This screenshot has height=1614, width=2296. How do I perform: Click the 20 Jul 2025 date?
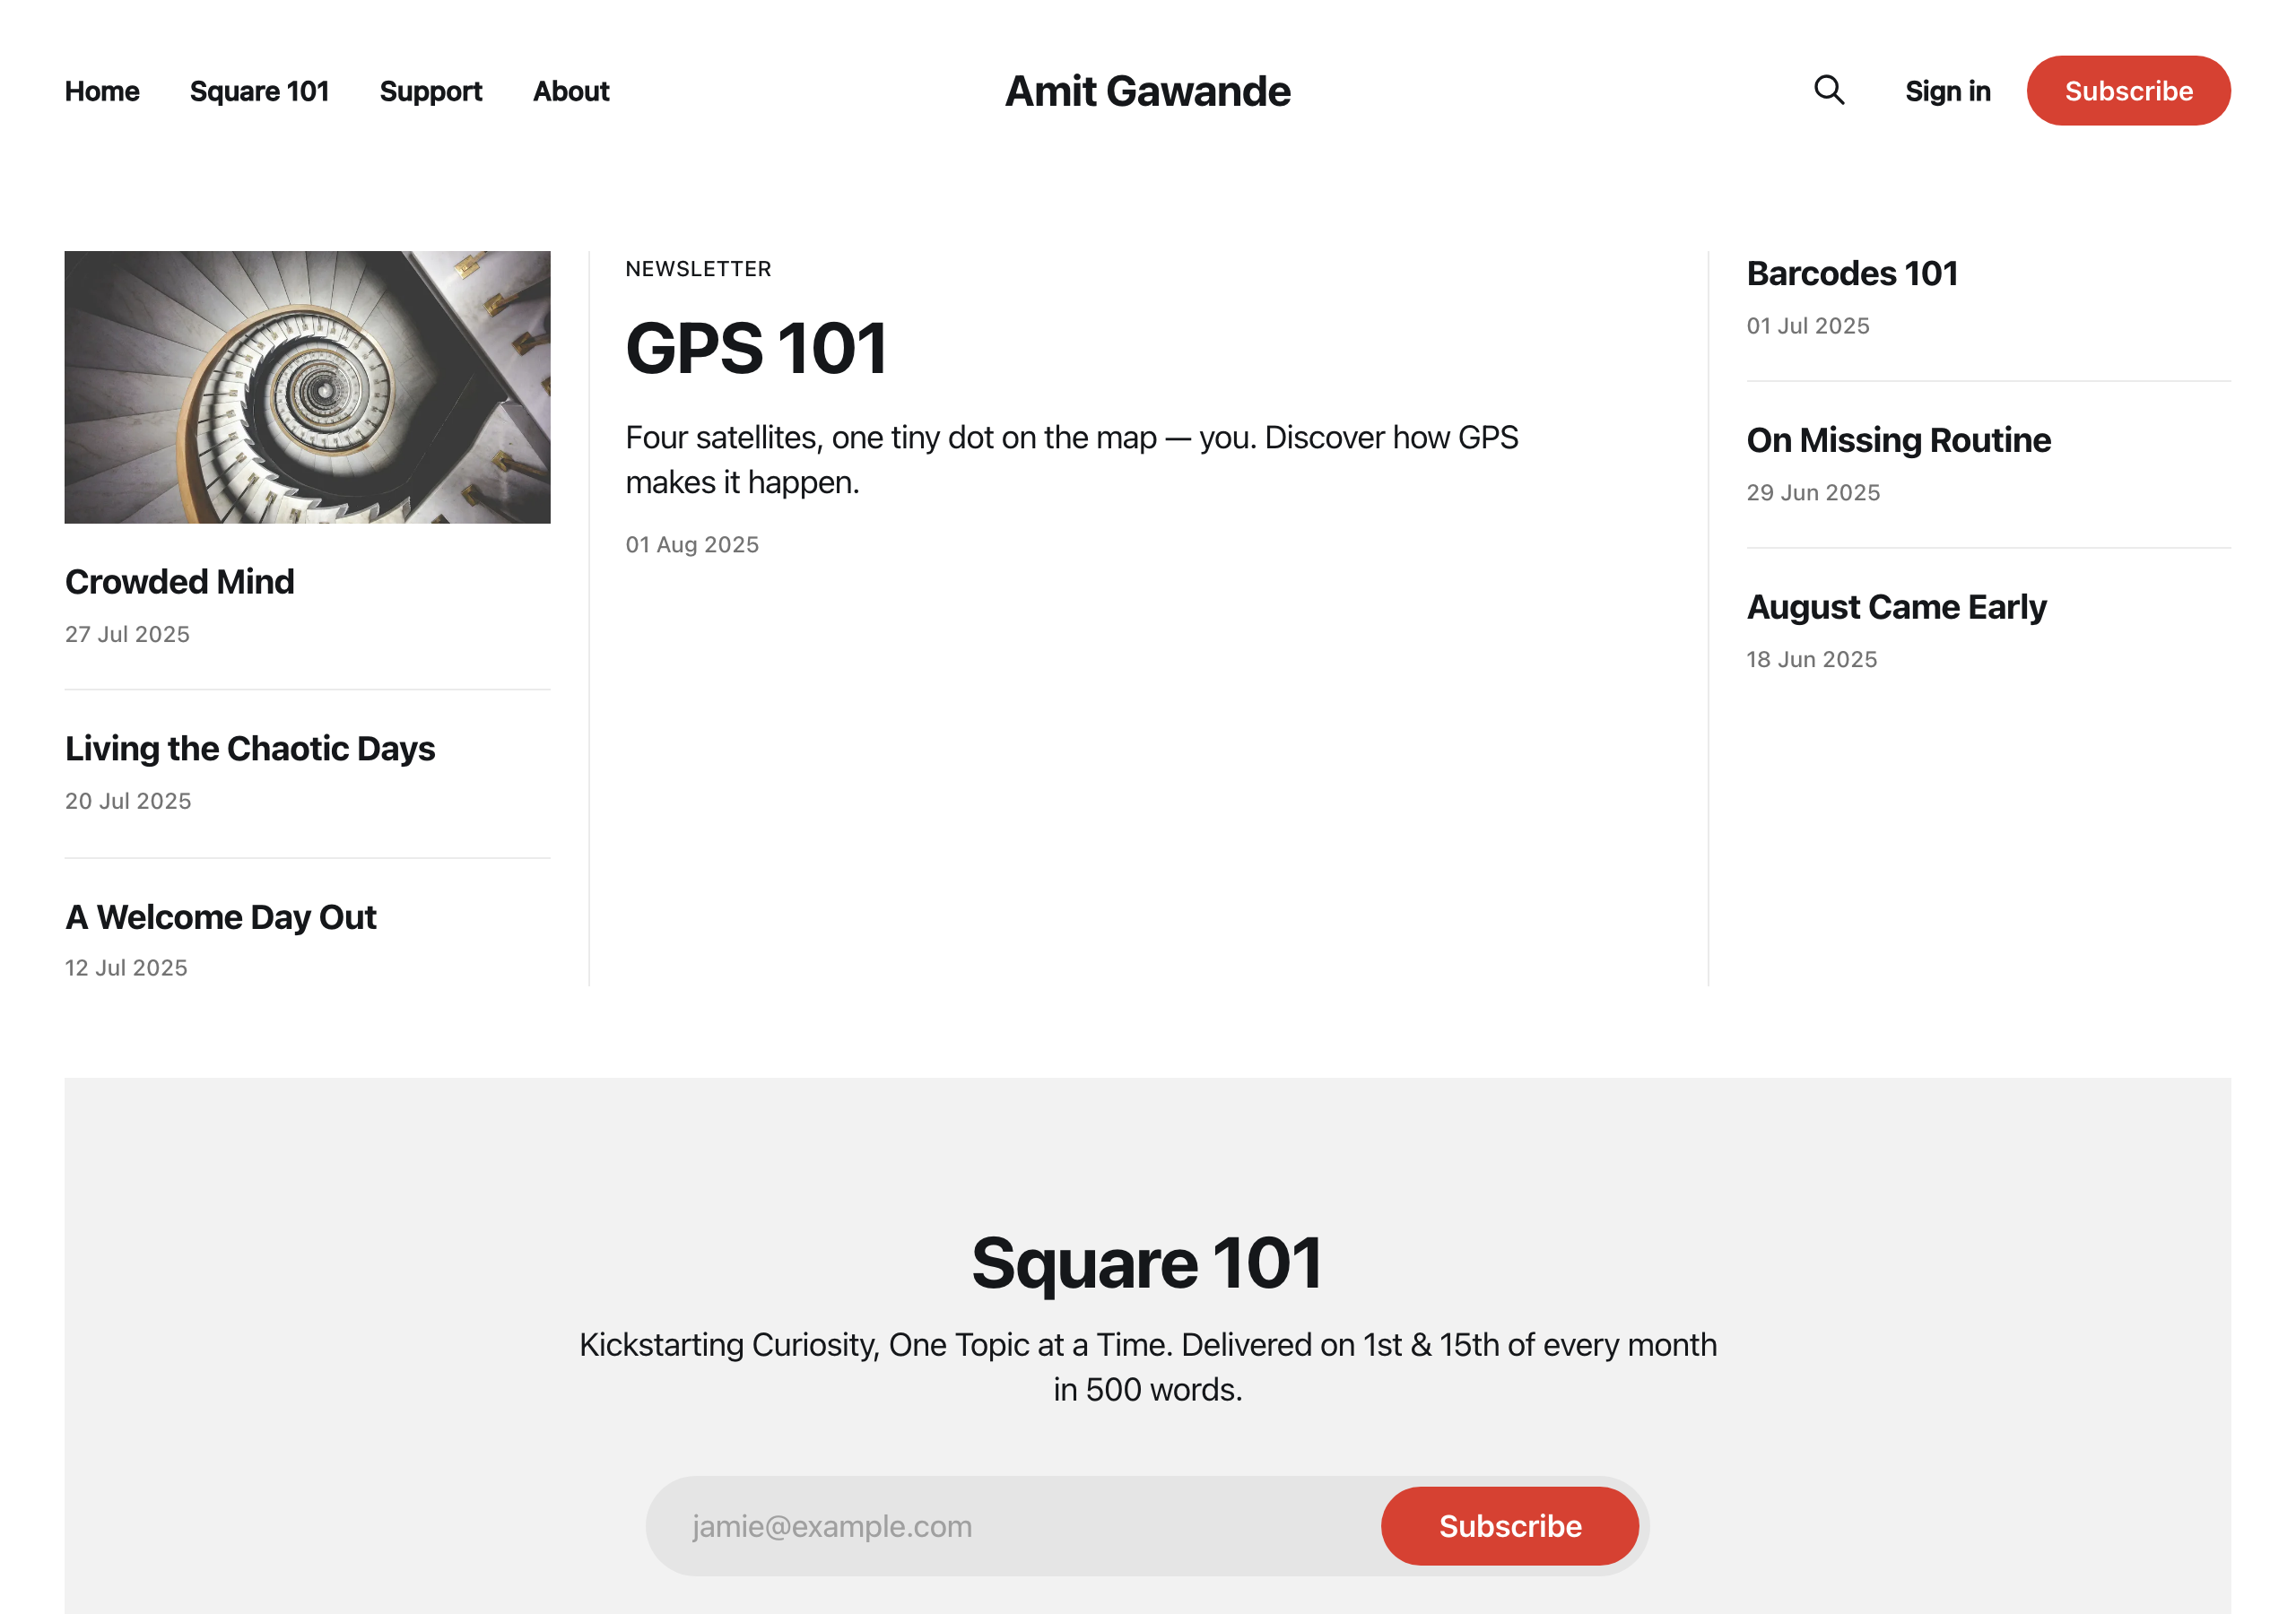[x=128, y=801]
